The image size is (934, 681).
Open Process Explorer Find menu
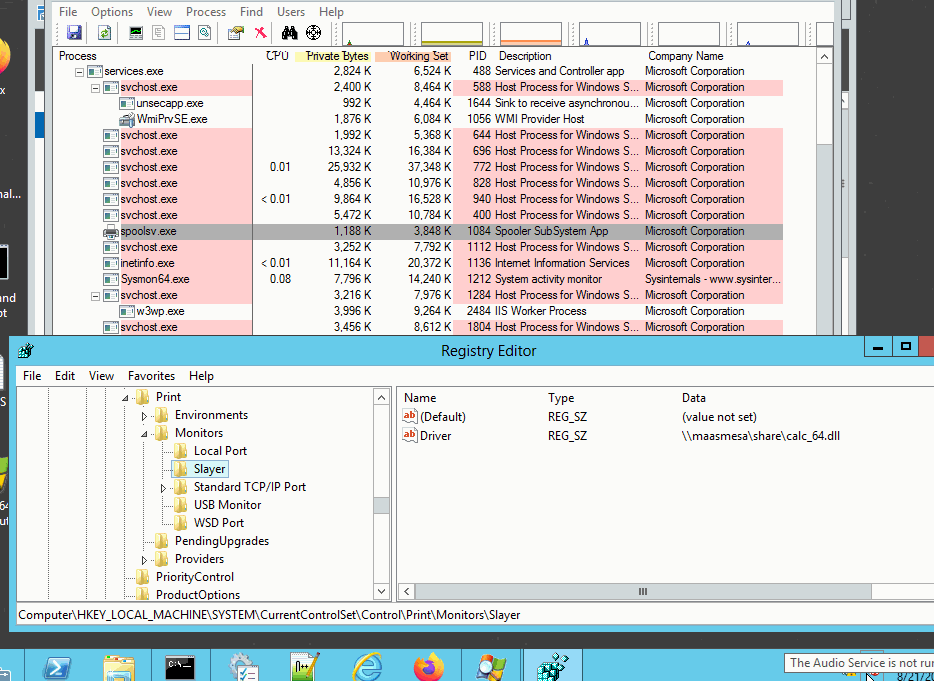click(251, 12)
